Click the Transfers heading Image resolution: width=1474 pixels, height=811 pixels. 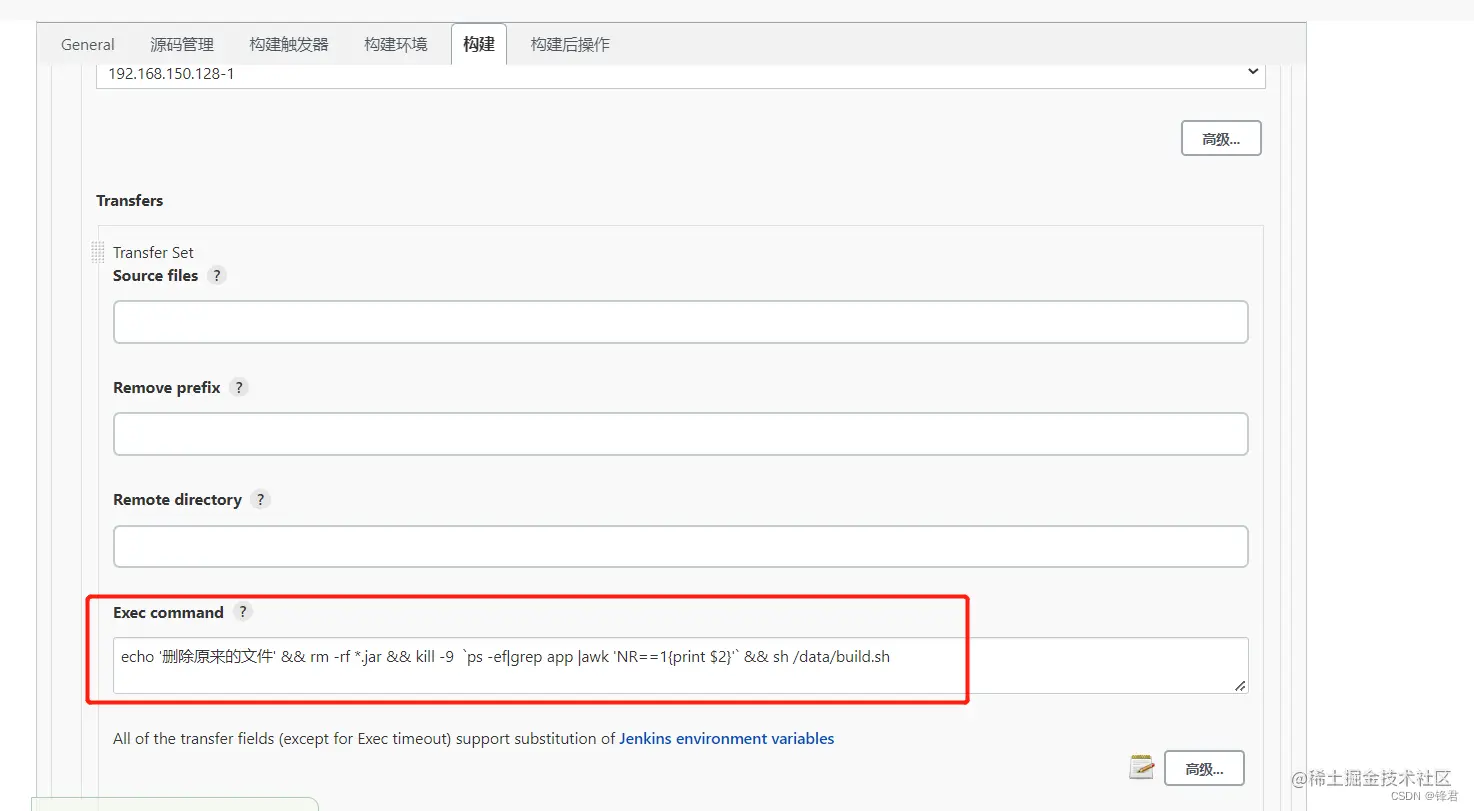click(129, 200)
